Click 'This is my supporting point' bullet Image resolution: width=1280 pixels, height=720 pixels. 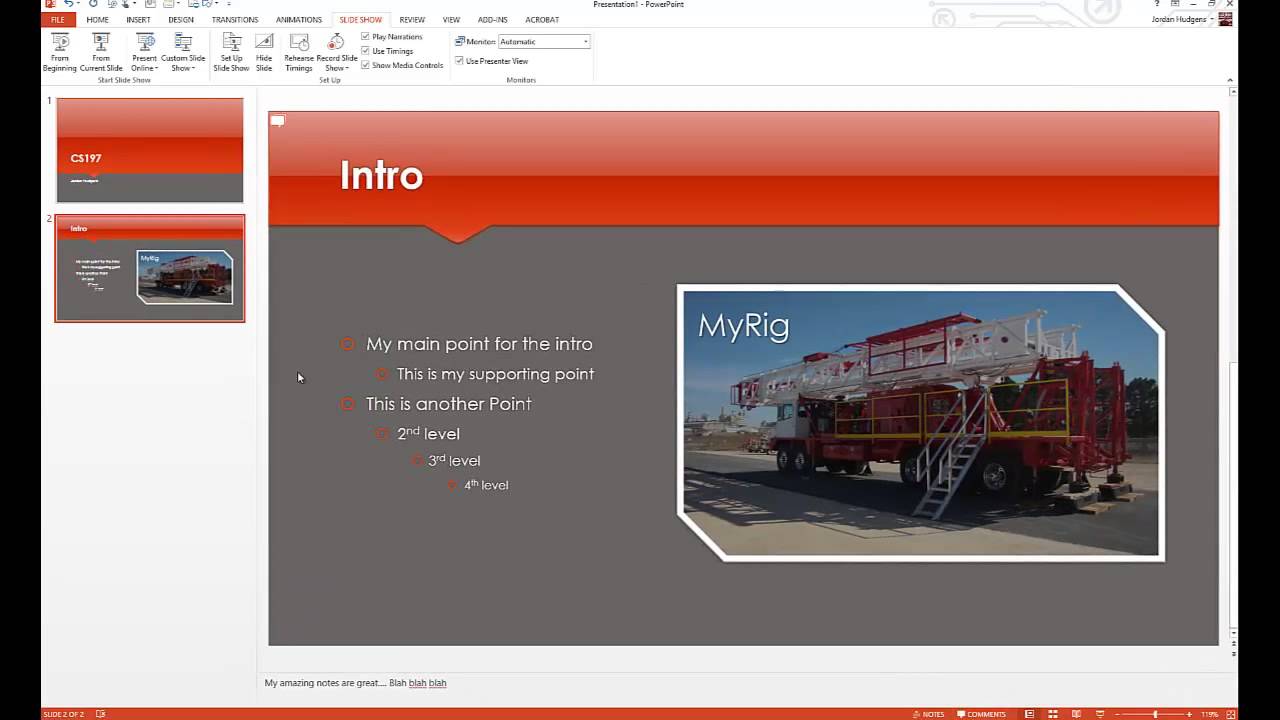click(495, 374)
